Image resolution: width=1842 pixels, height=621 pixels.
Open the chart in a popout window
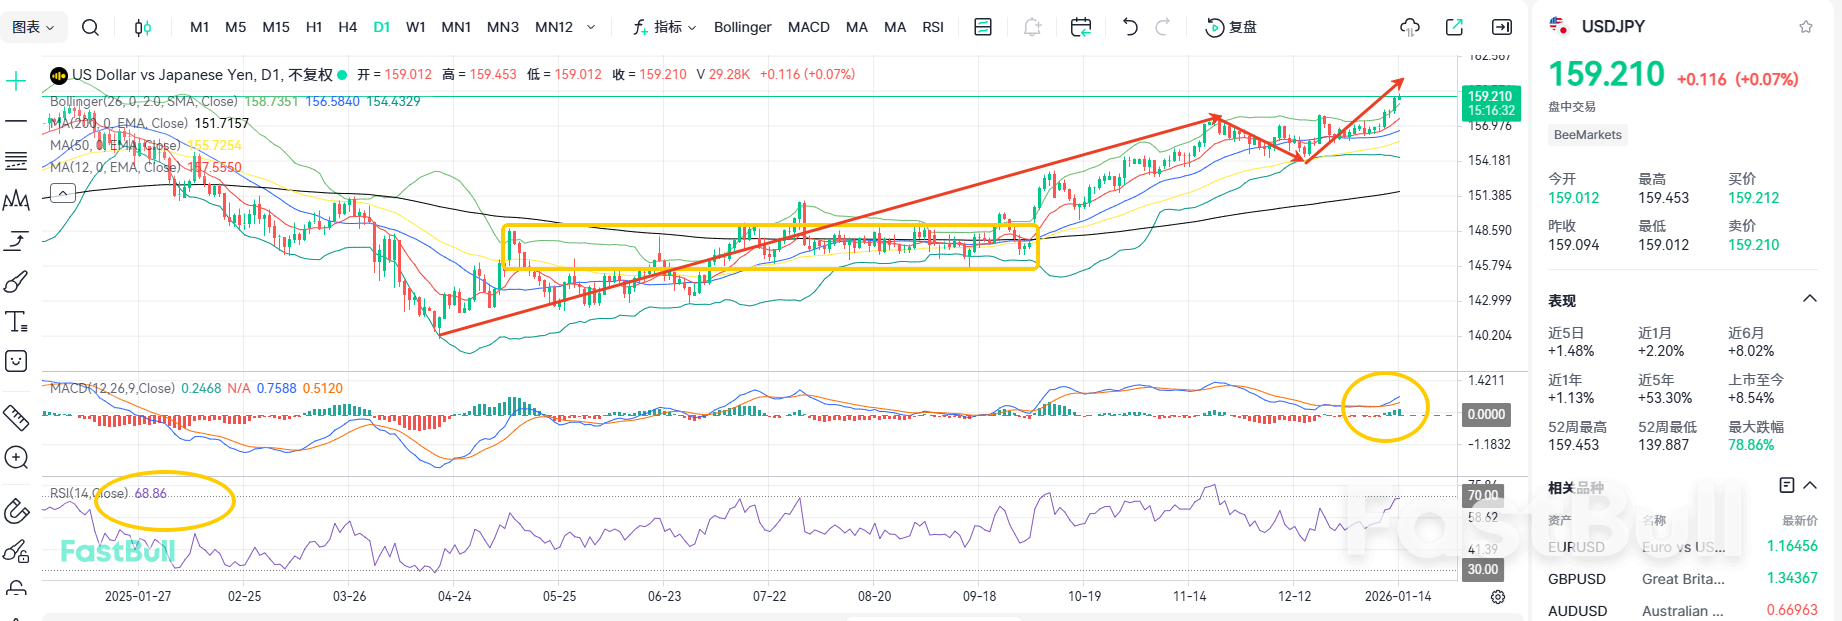(x=1455, y=27)
